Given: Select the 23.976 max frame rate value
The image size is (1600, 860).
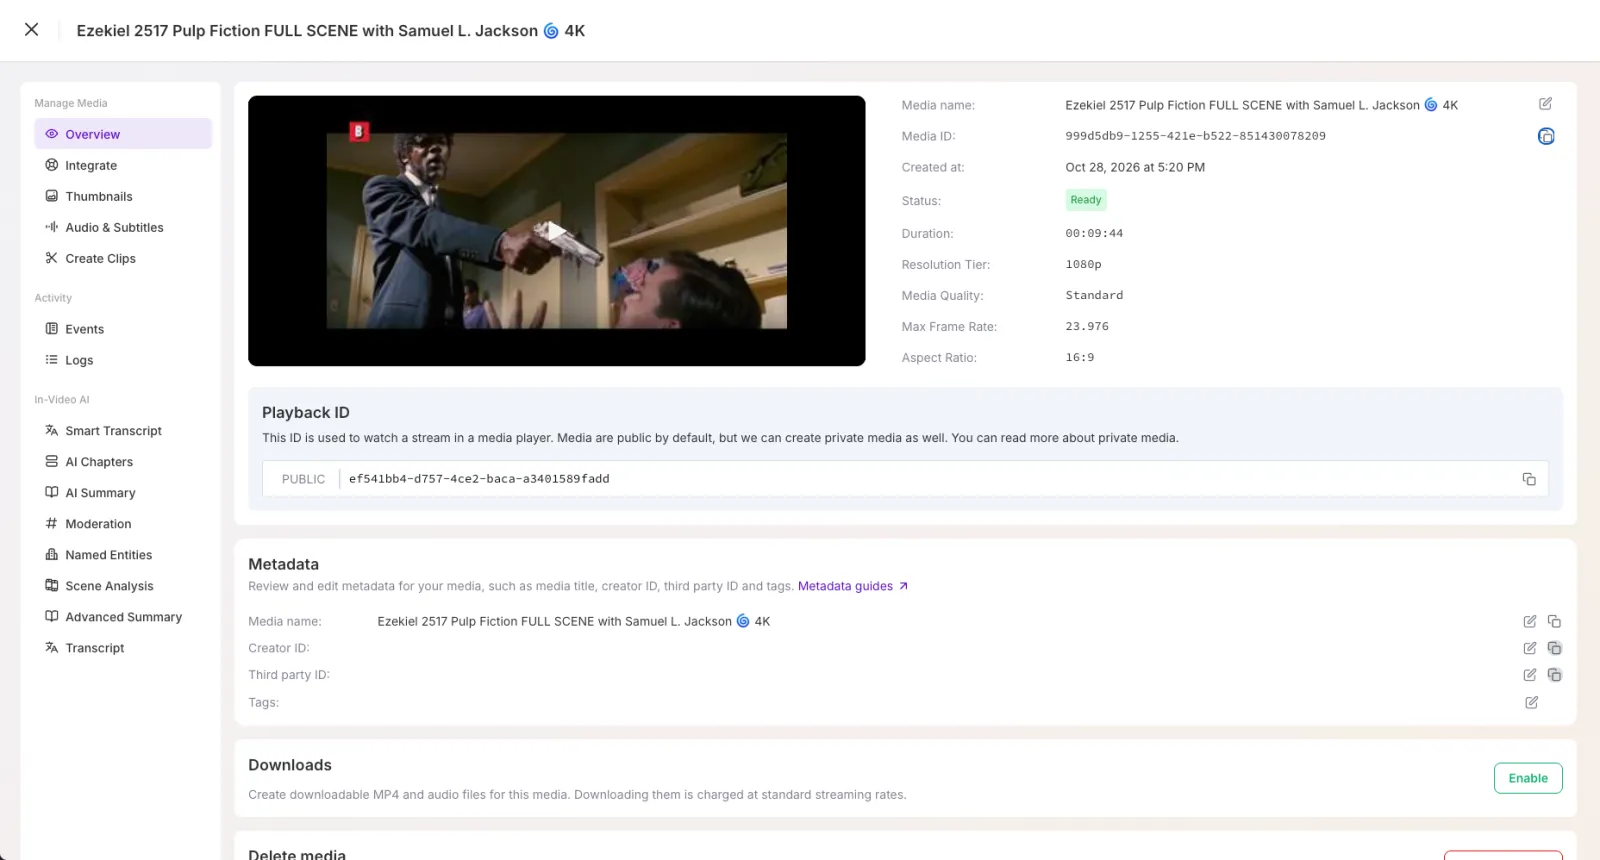Looking at the screenshot, I should point(1087,326).
